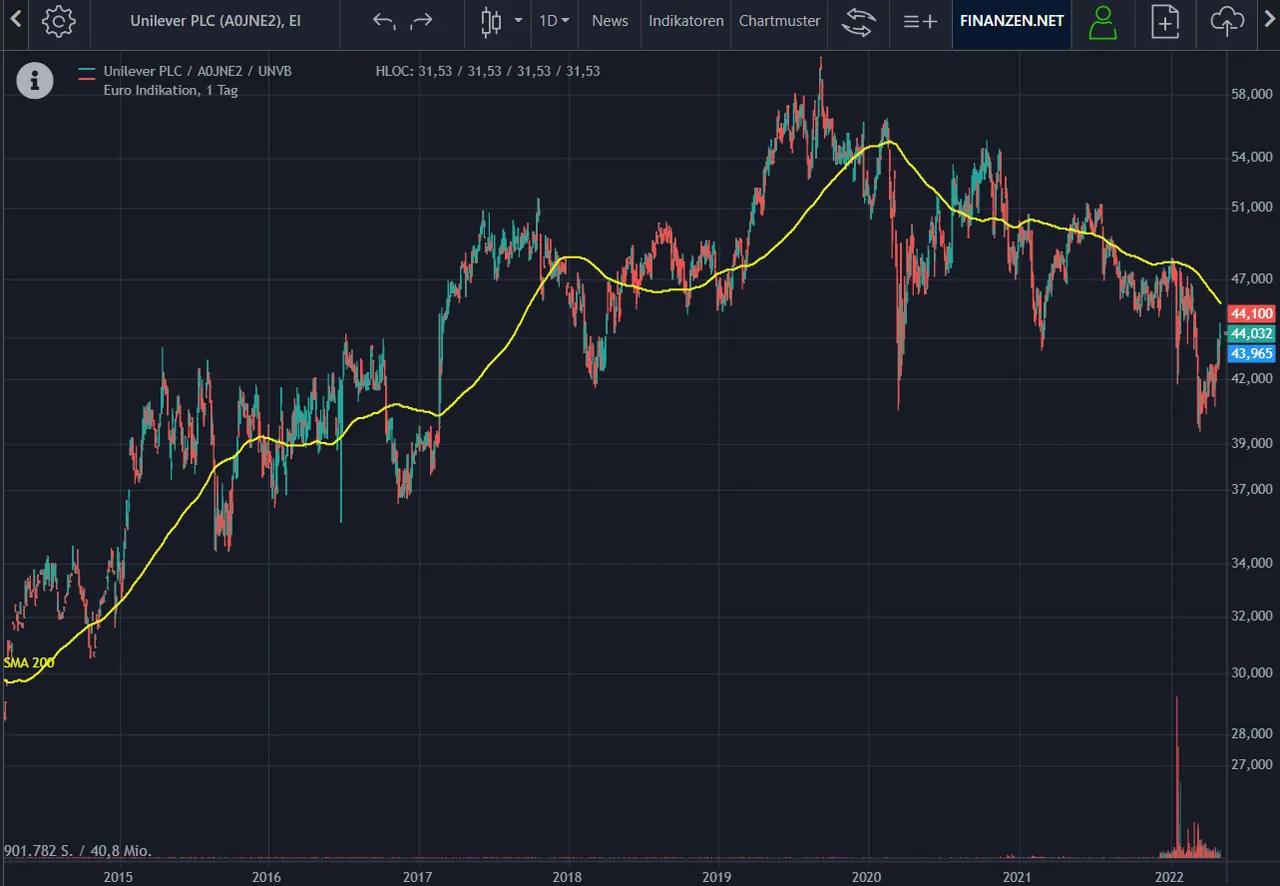This screenshot has width=1280, height=886.
Task: Click the 28,000 price axis label
Action: point(1251,734)
